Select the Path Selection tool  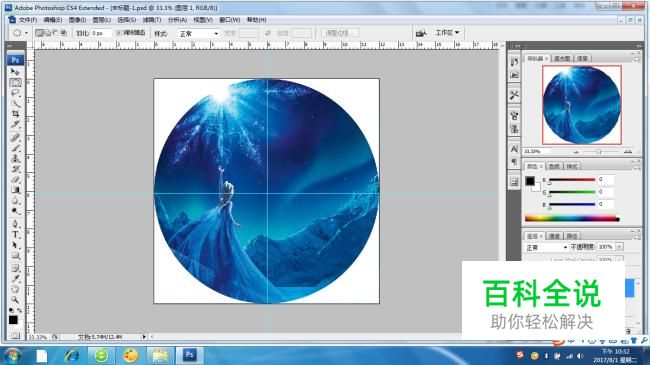click(x=15, y=245)
